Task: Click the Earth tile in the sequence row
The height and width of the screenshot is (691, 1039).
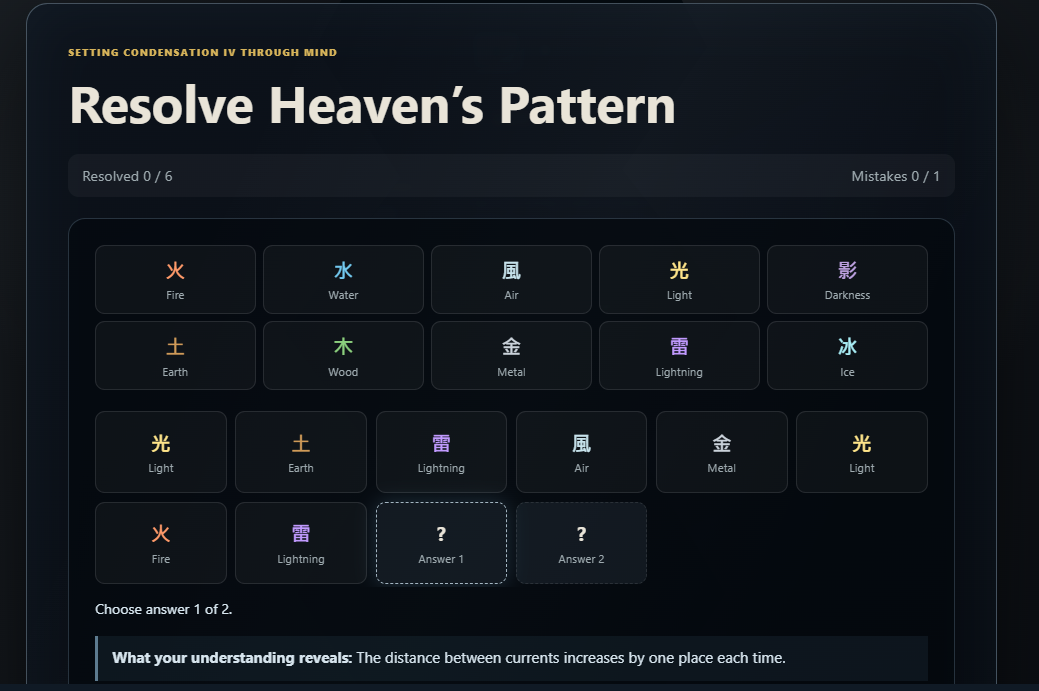Action: tap(301, 452)
